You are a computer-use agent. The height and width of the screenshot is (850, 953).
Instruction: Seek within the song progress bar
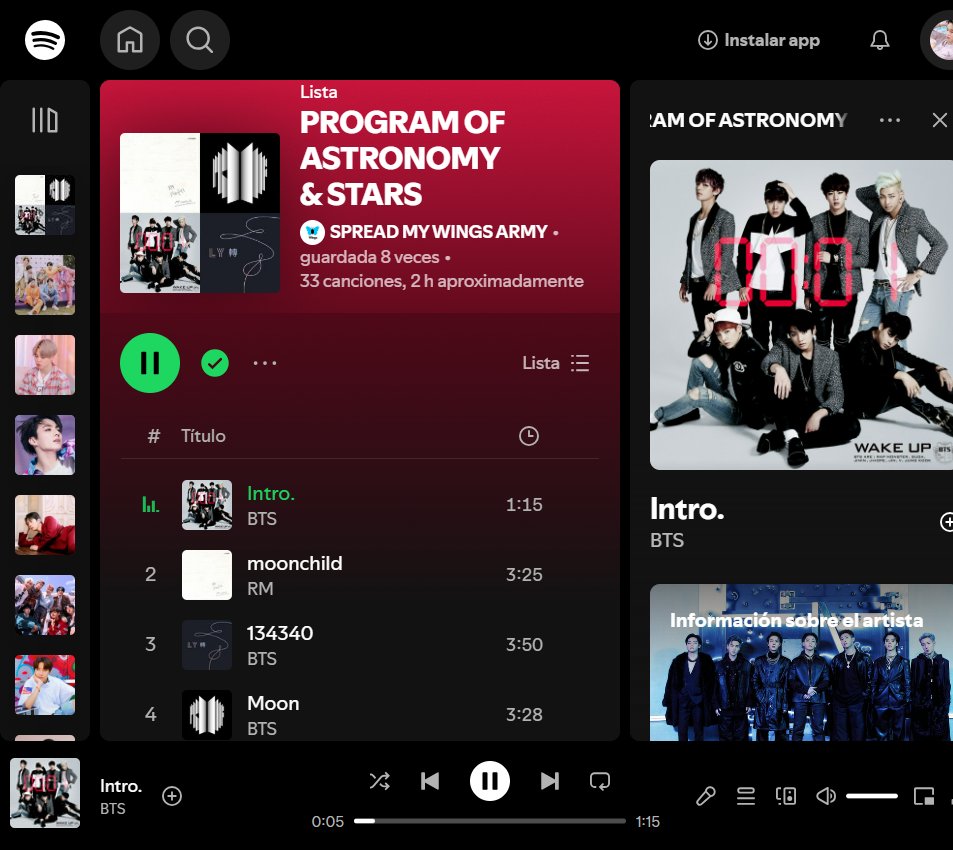pos(490,821)
